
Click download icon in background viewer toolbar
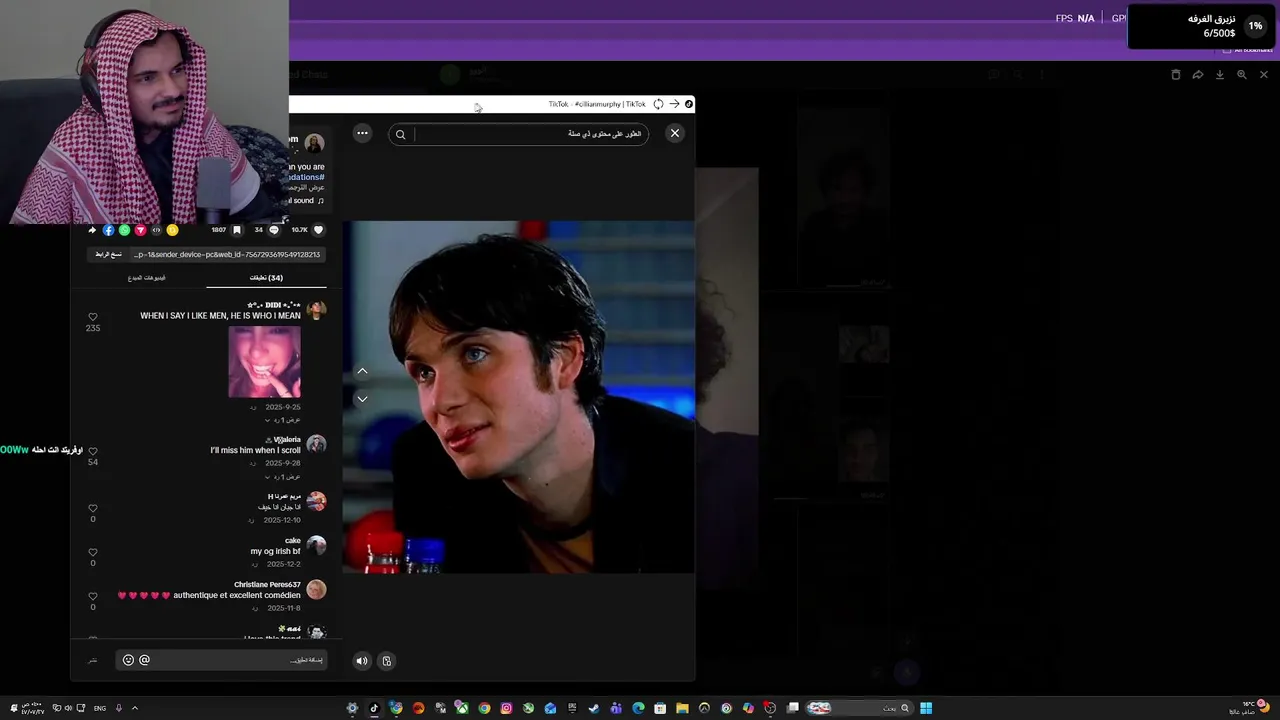(x=1220, y=75)
